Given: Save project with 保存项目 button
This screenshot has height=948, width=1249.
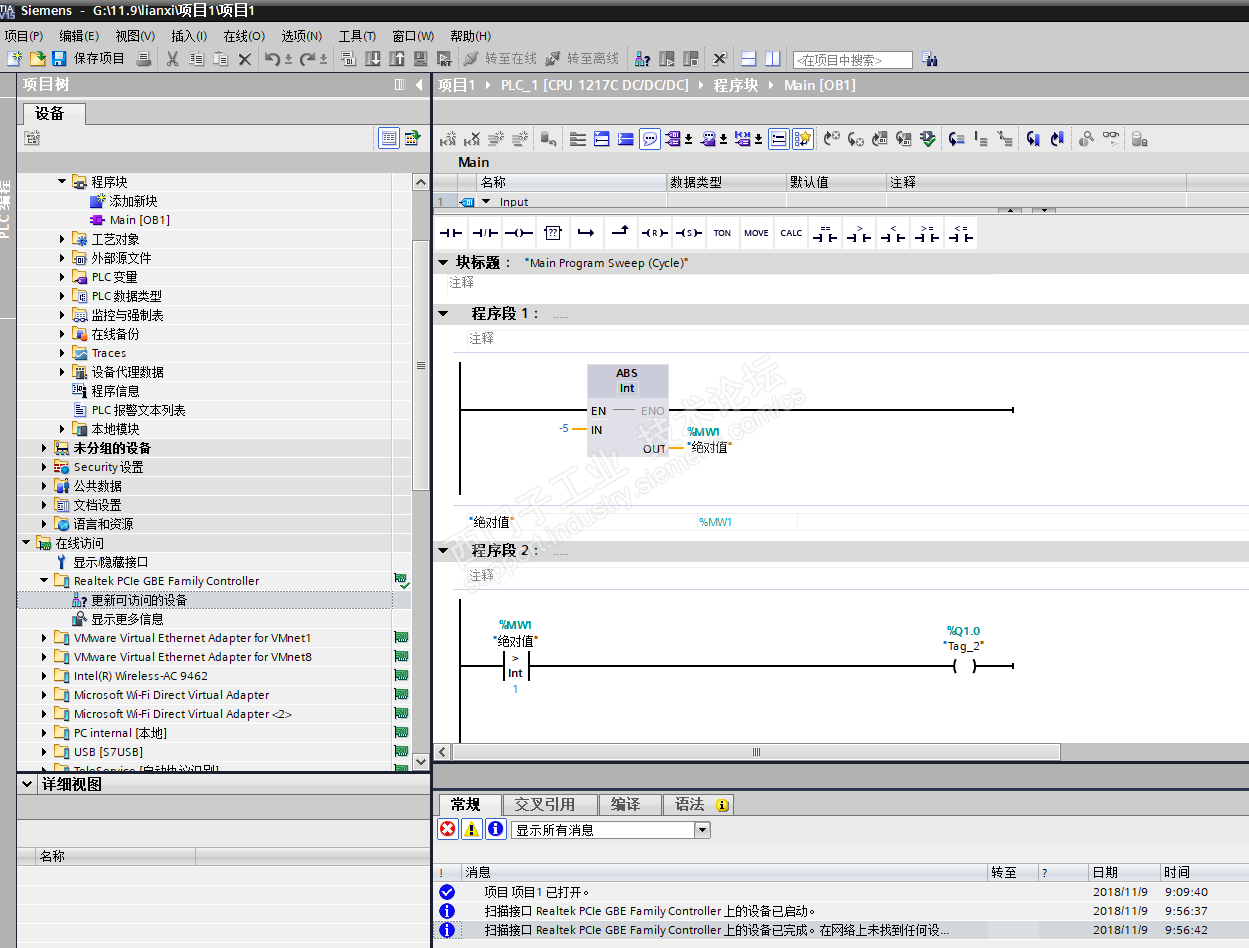Looking at the screenshot, I should [88, 59].
